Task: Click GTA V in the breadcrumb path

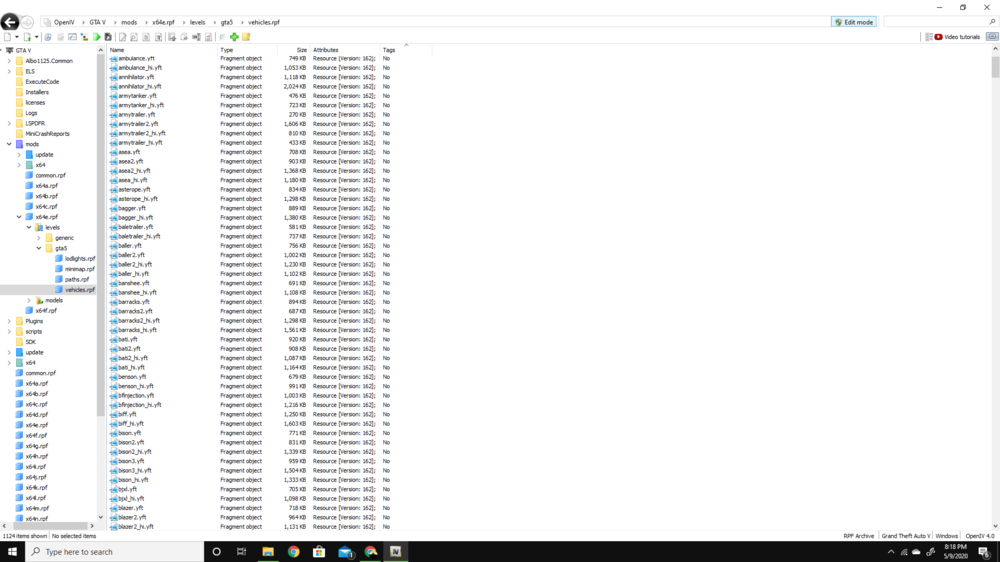Action: coord(98,22)
